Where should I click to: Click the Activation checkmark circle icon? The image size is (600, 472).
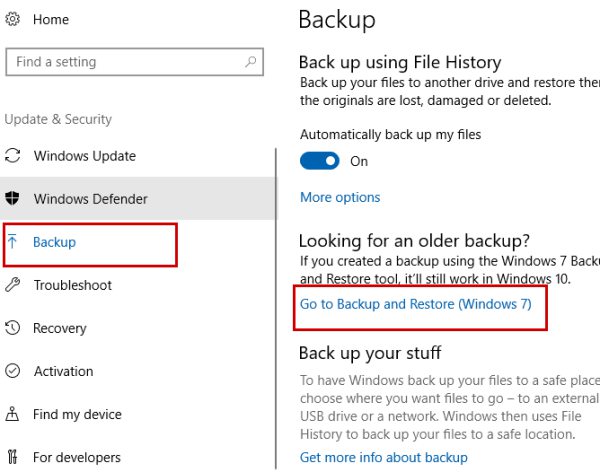[13, 371]
